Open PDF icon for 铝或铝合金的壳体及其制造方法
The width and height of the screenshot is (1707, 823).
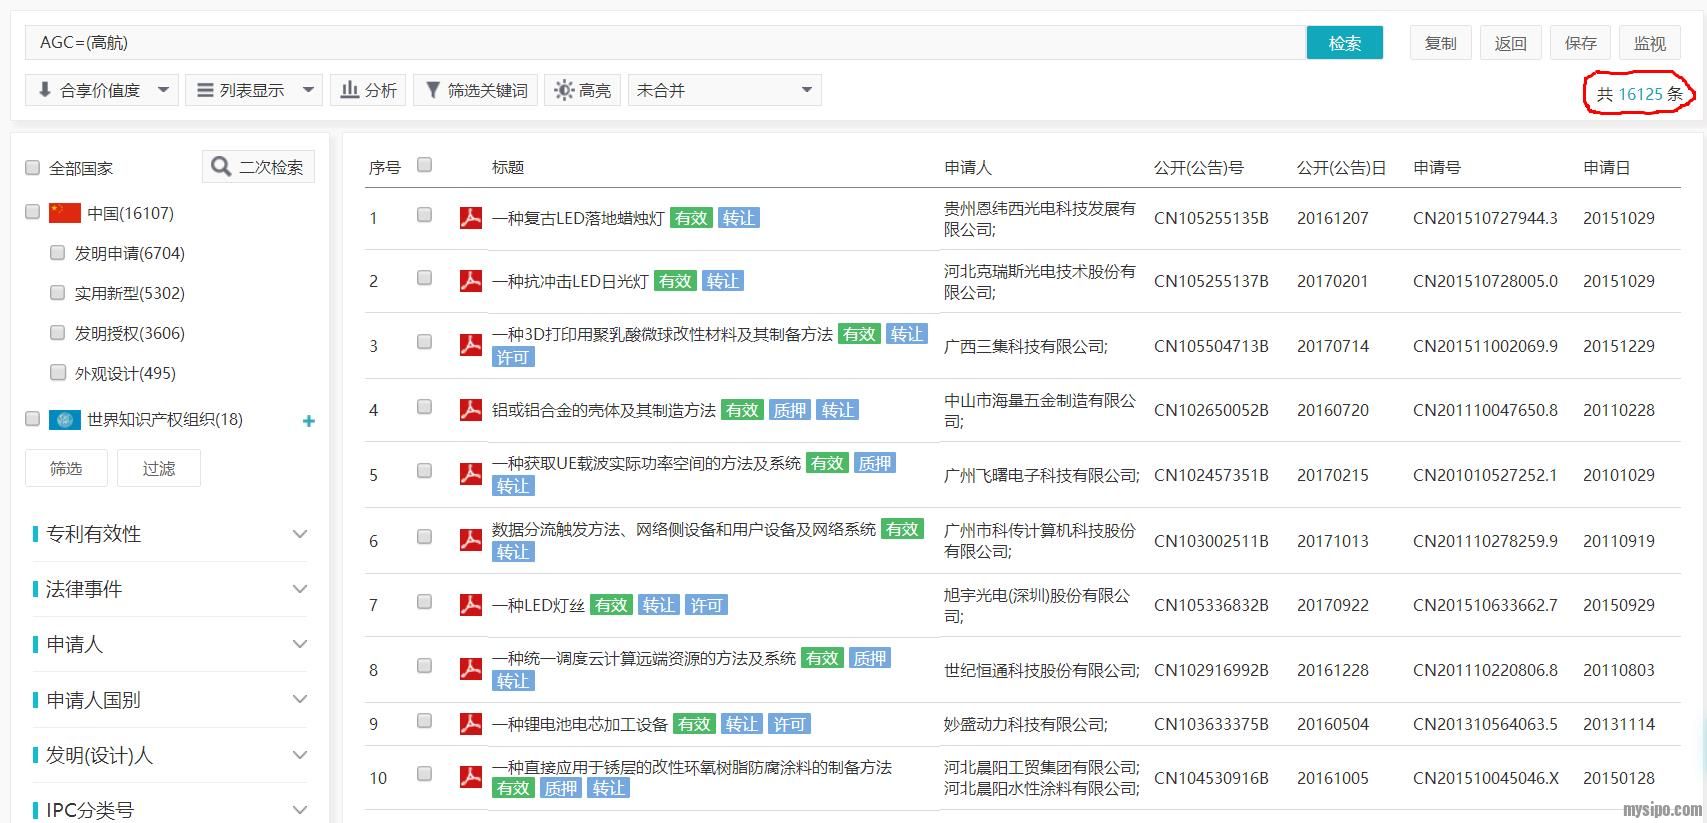(470, 409)
